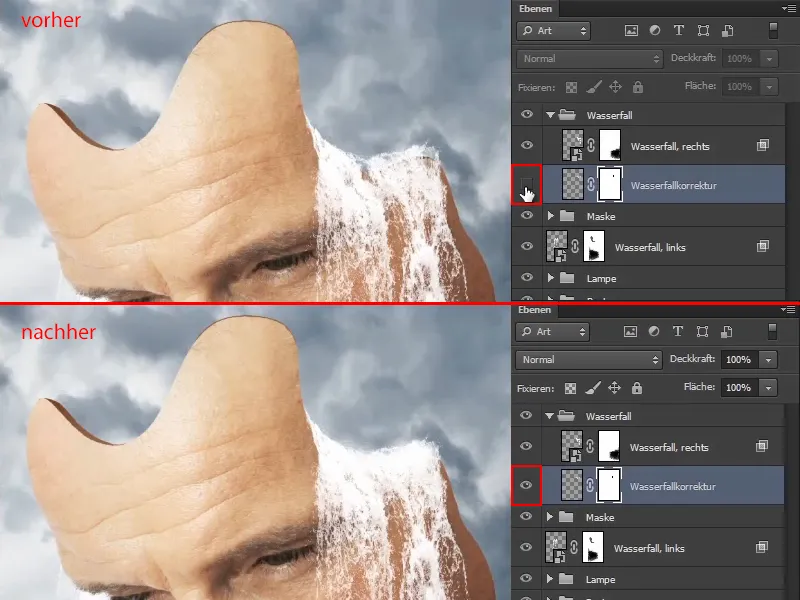Click mask link icon of Wasserfall, rechts in vorher panel
Image resolution: width=800 pixels, height=600 pixels.
point(591,145)
